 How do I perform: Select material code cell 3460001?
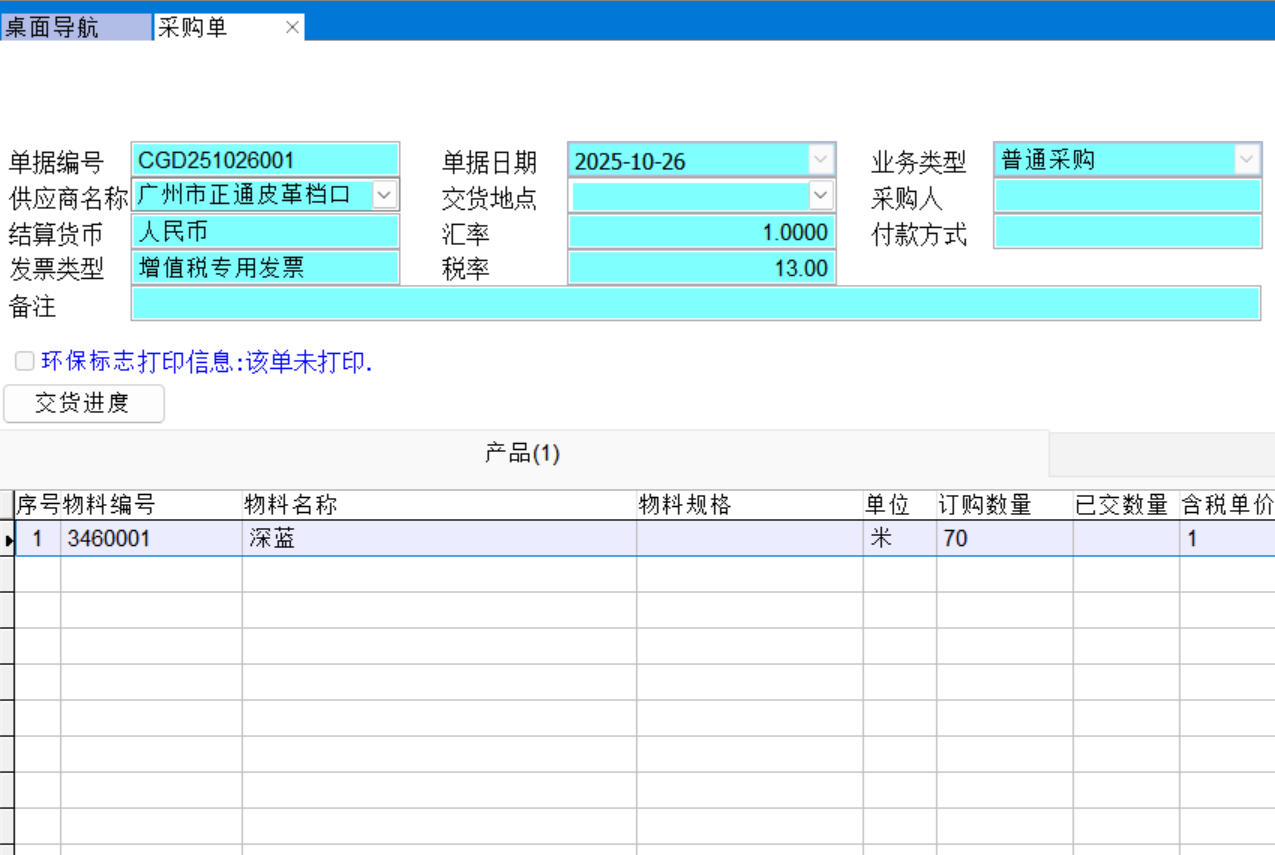coord(150,539)
